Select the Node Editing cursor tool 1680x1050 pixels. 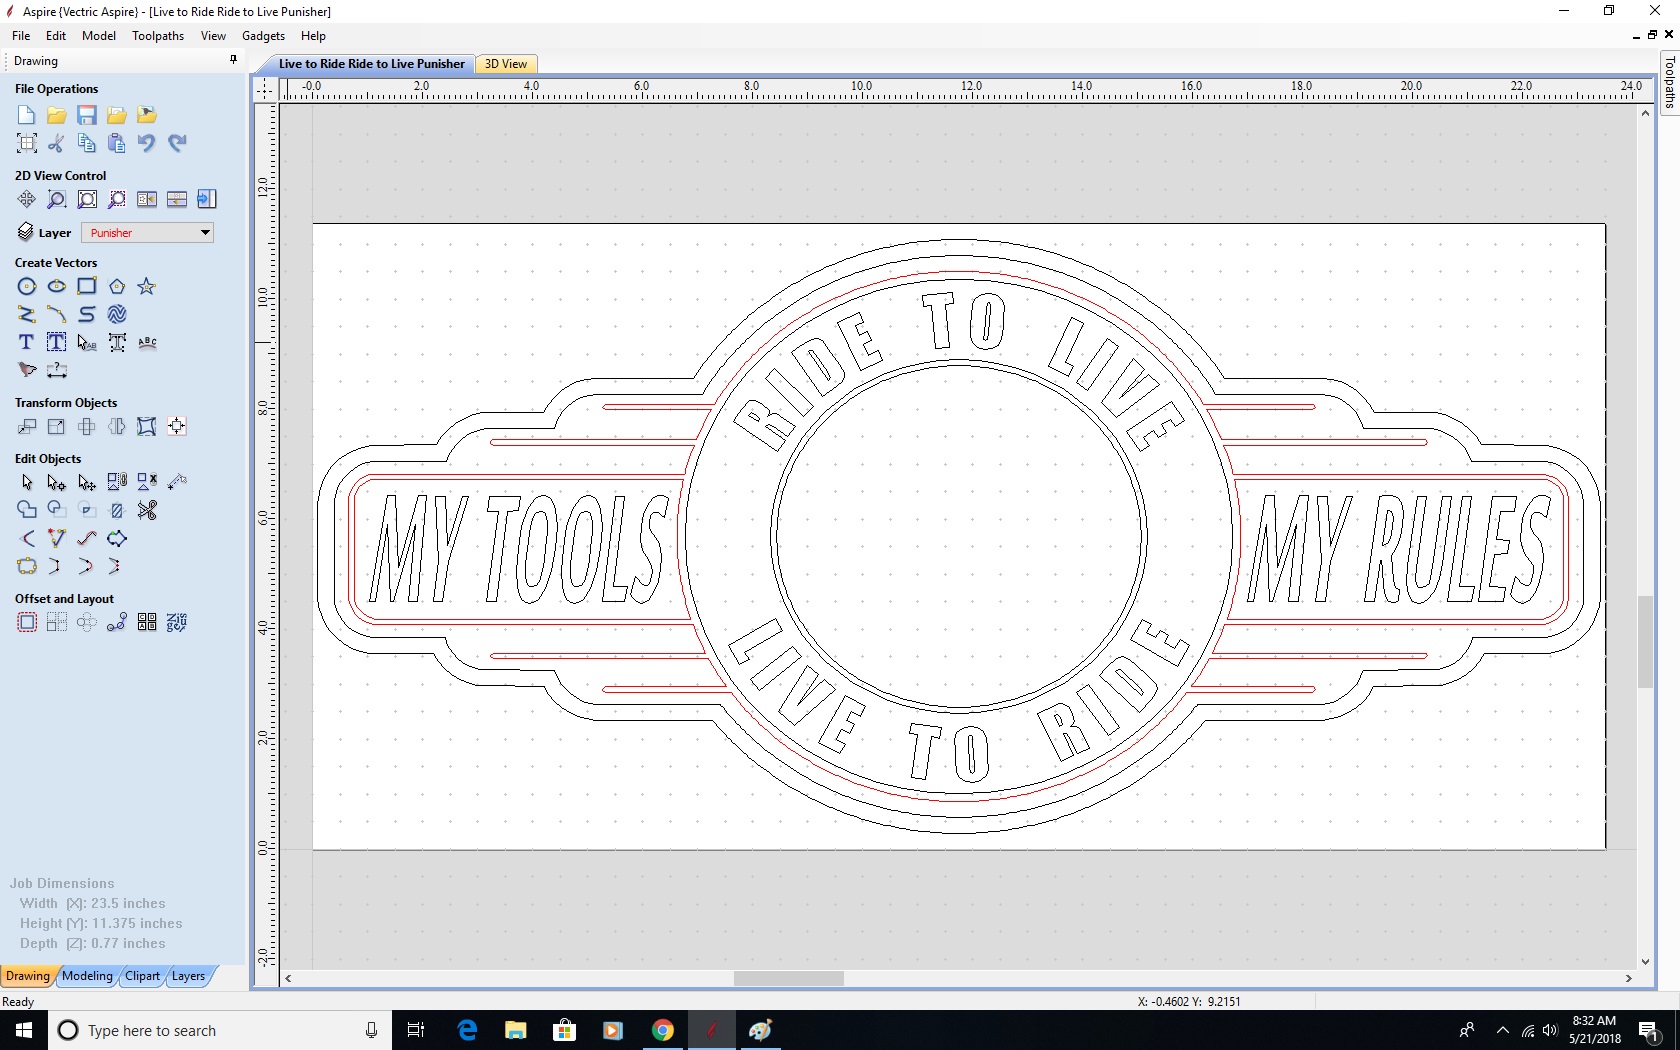click(57, 482)
